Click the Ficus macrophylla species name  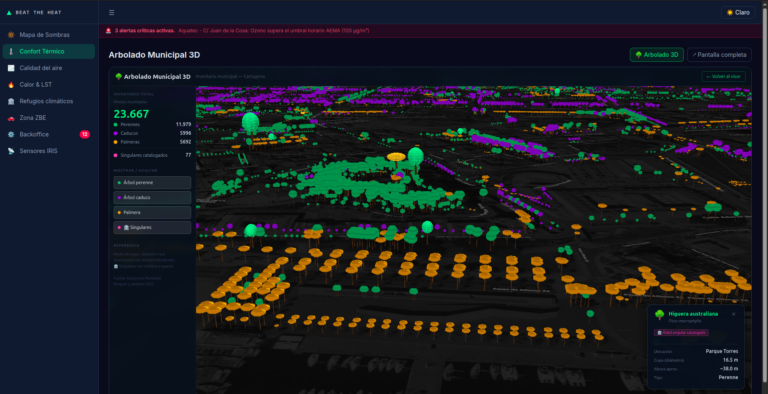[x=685, y=321]
